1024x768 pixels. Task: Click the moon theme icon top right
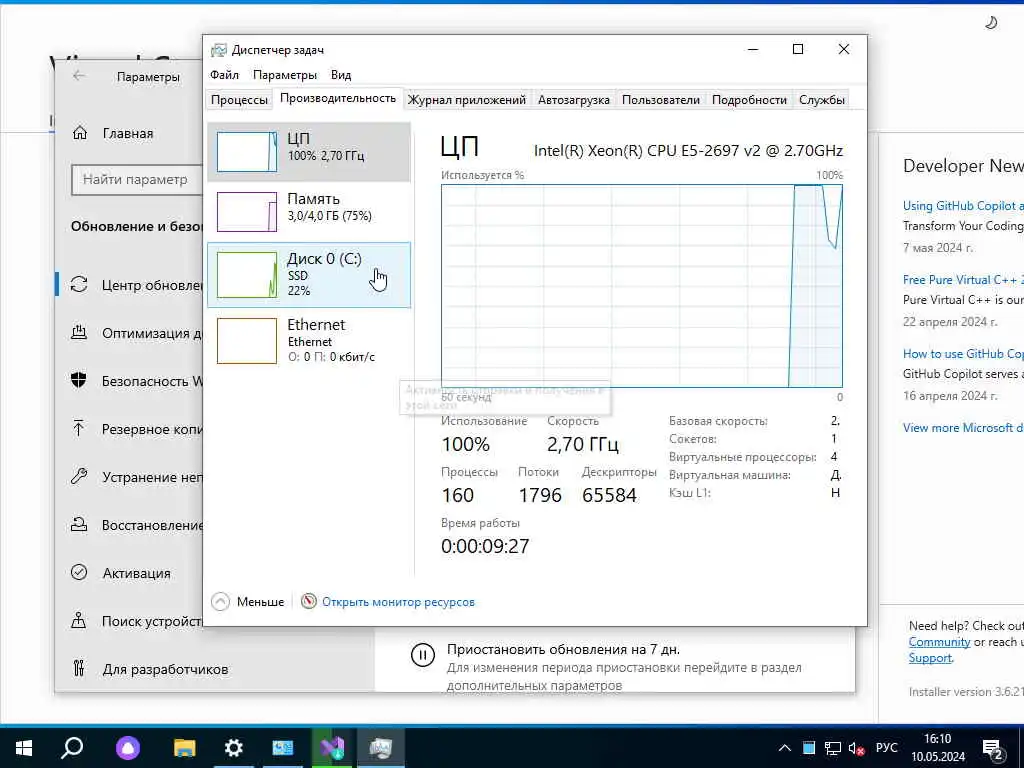point(991,24)
